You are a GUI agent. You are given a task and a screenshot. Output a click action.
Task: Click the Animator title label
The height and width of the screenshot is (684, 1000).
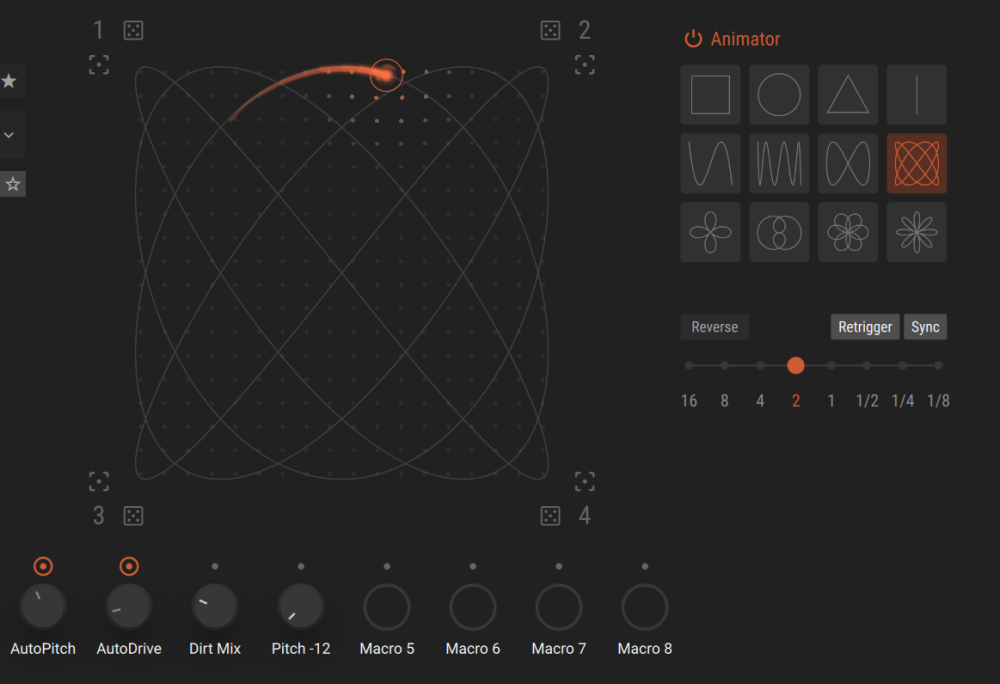746,39
